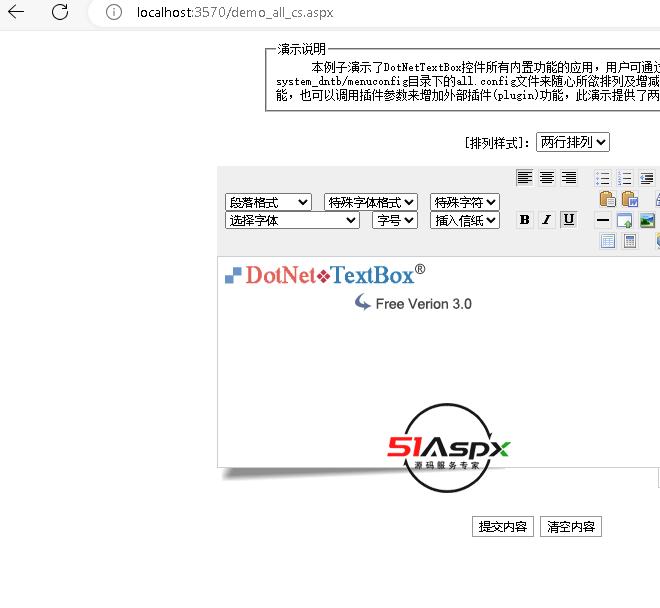Image resolution: width=660 pixels, height=608 pixels.
Task: Open the 两行排列 layout style dropdown
Action: point(572,142)
